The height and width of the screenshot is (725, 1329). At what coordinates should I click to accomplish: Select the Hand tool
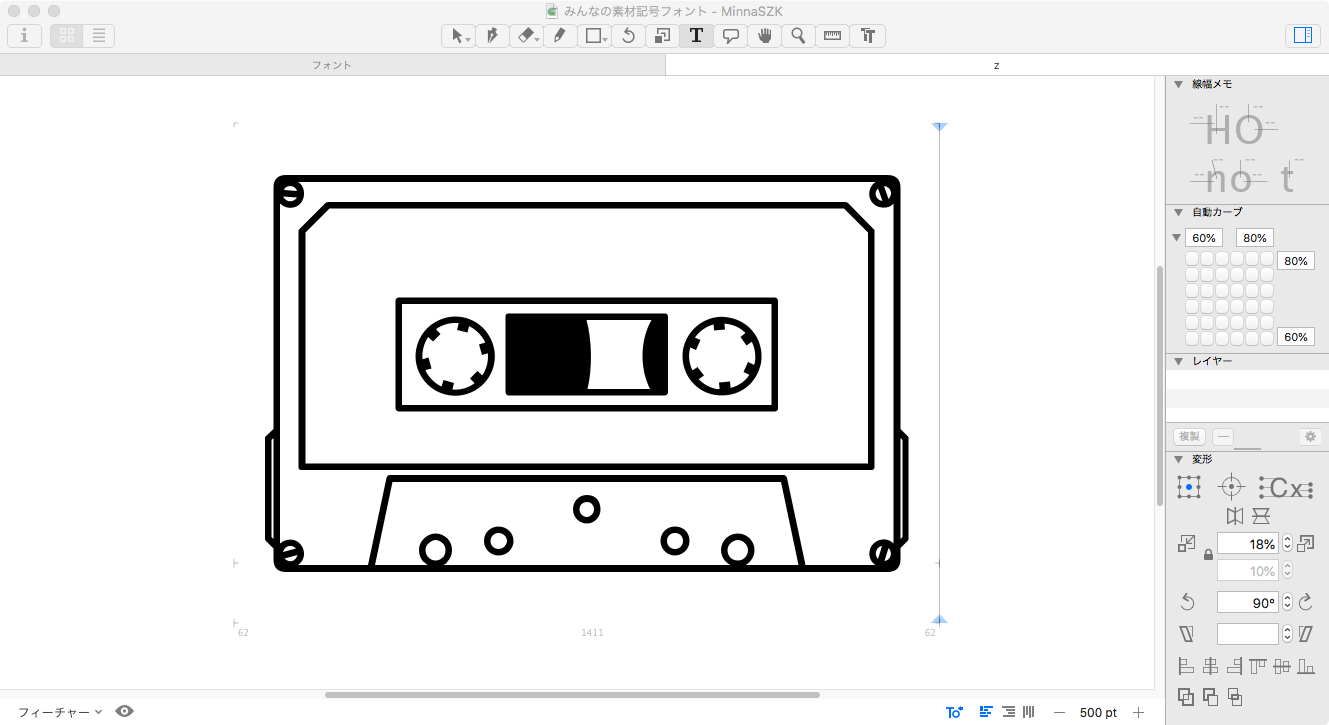click(x=765, y=36)
